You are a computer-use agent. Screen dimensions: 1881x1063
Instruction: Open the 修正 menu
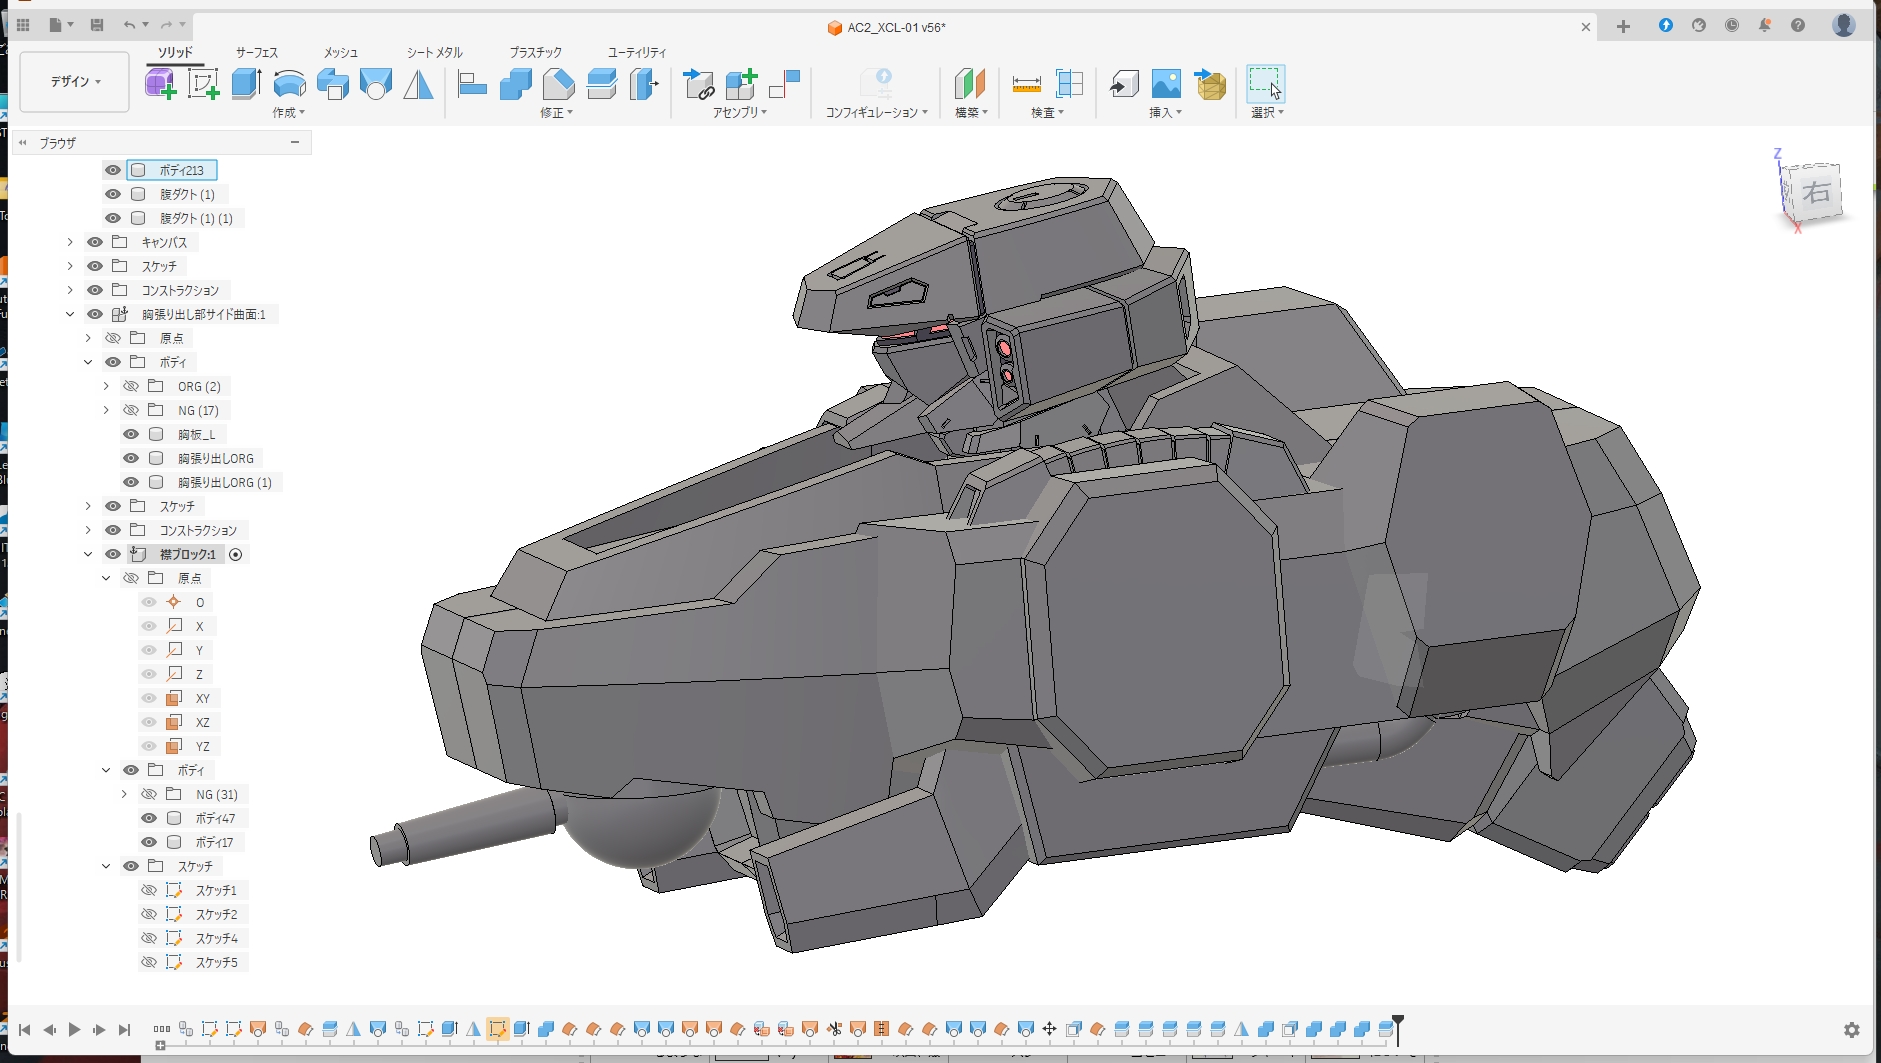coord(556,113)
